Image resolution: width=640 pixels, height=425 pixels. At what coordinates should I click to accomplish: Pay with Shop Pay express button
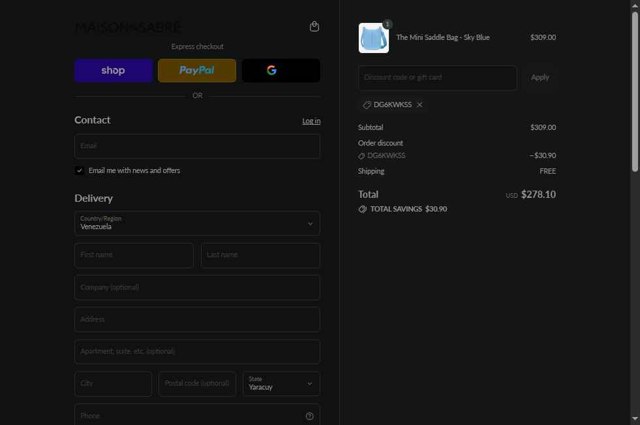pyautogui.click(x=113, y=70)
